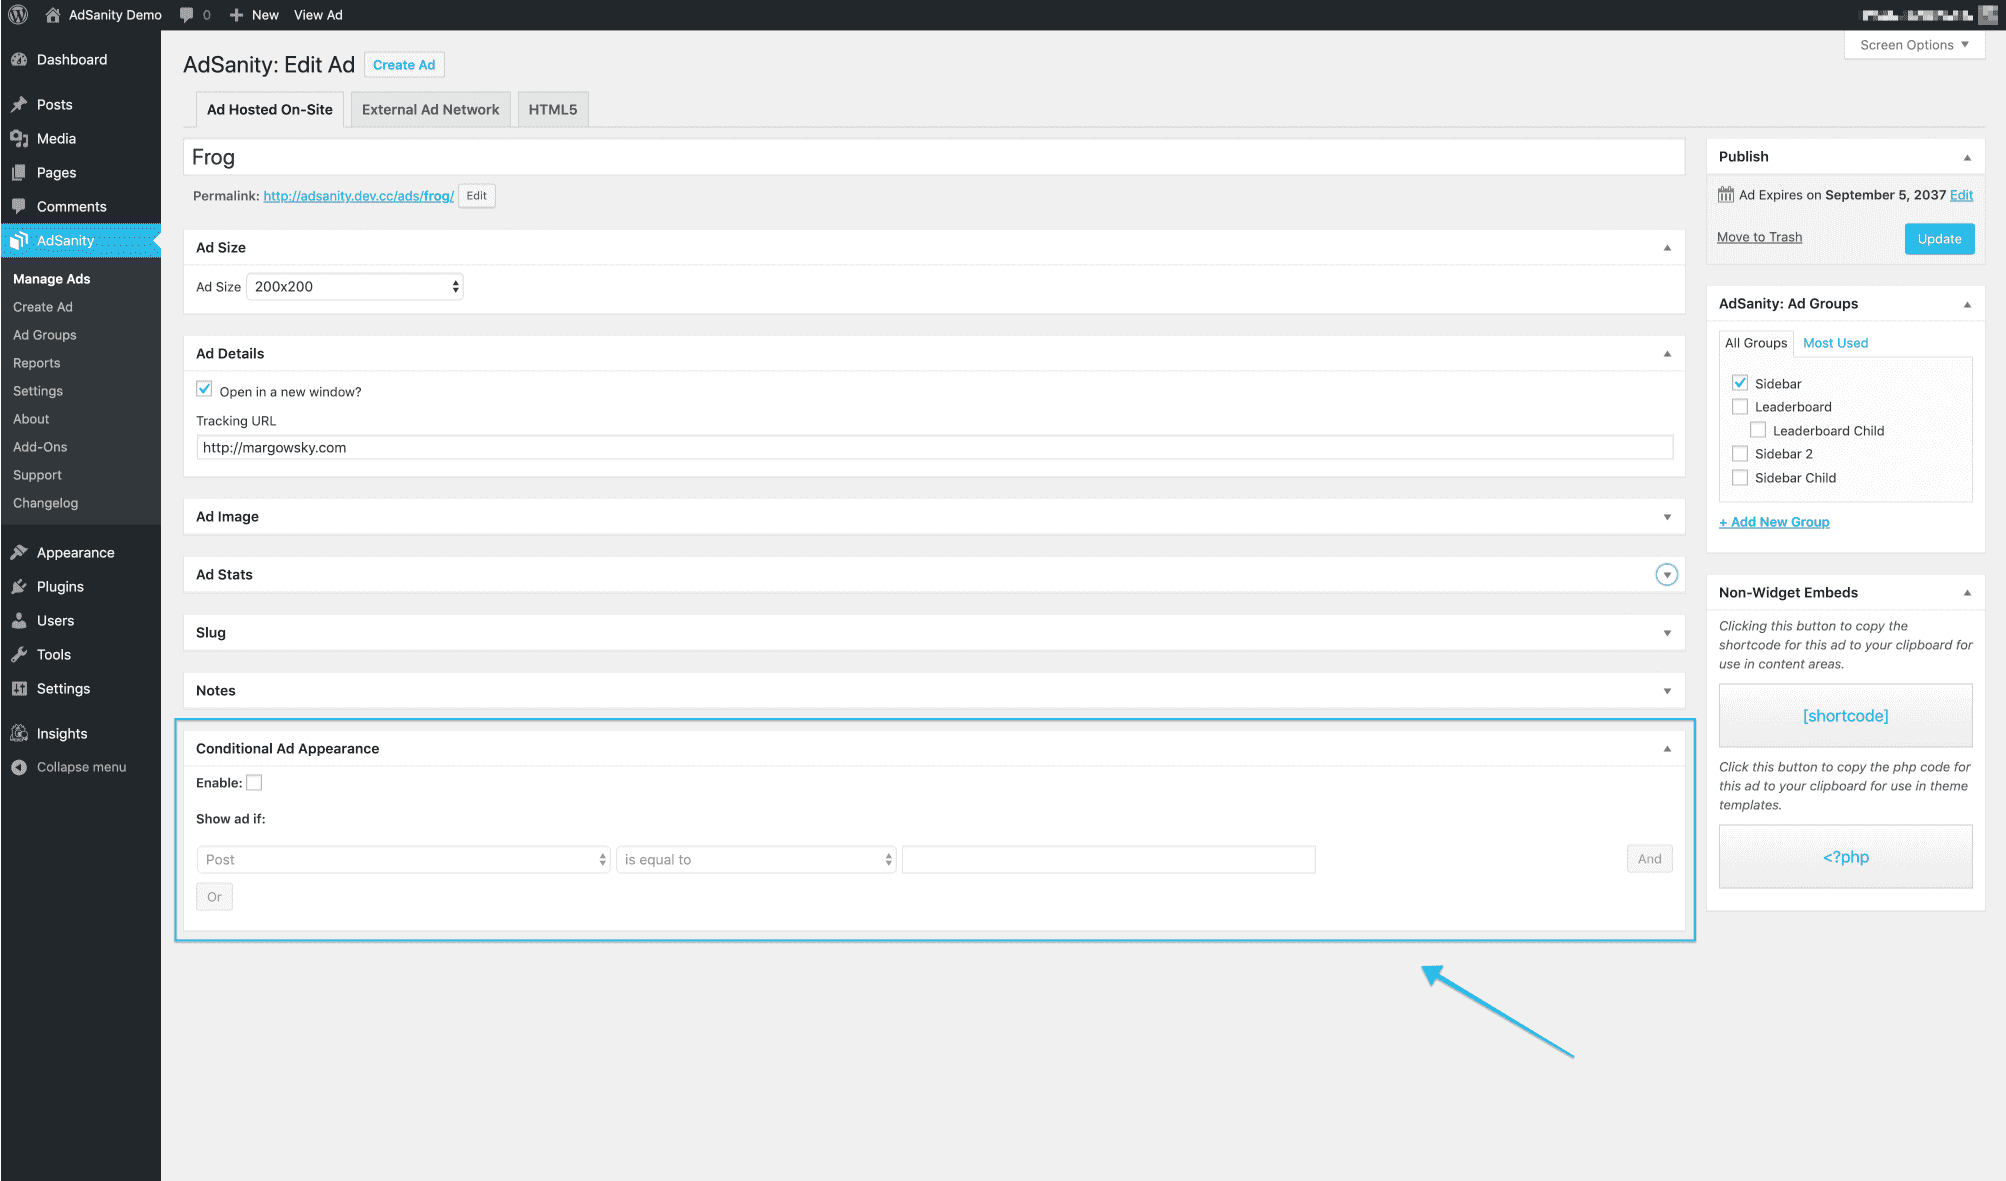The height and width of the screenshot is (1181, 2006).
Task: Open Posts via pushpin icon
Action: (x=19, y=104)
